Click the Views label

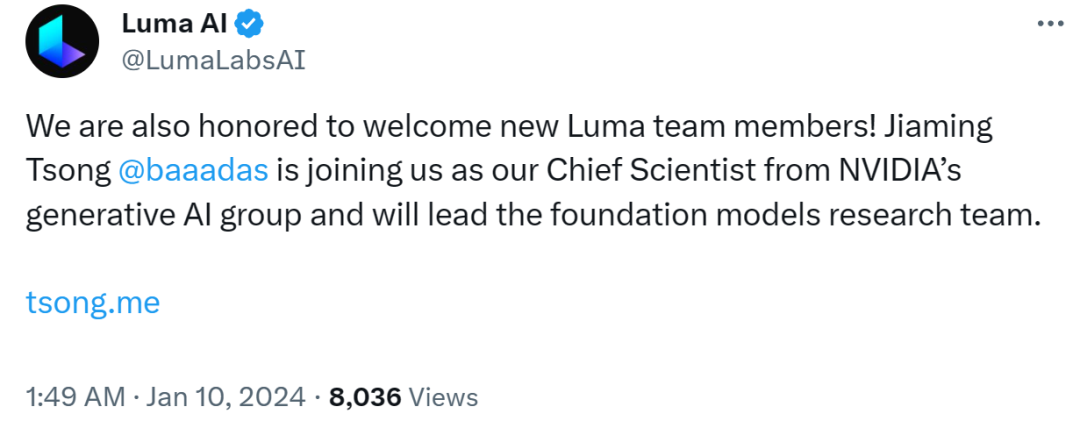pyautogui.click(x=444, y=398)
